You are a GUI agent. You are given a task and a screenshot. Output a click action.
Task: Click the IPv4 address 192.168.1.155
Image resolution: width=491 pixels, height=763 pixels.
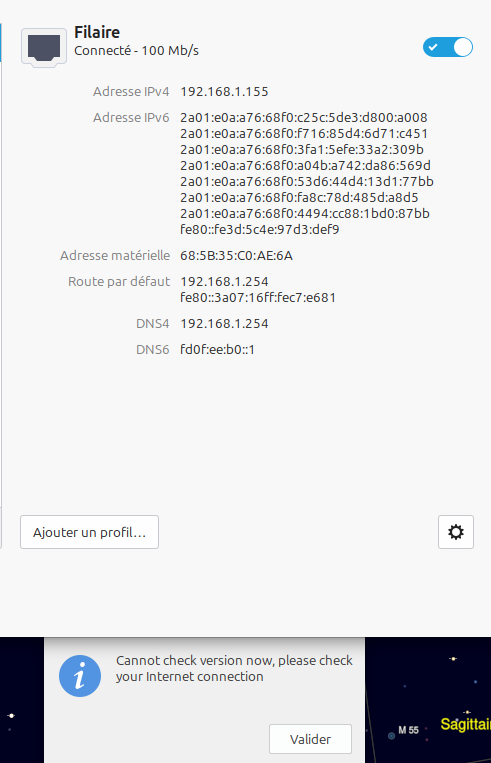coord(224,91)
